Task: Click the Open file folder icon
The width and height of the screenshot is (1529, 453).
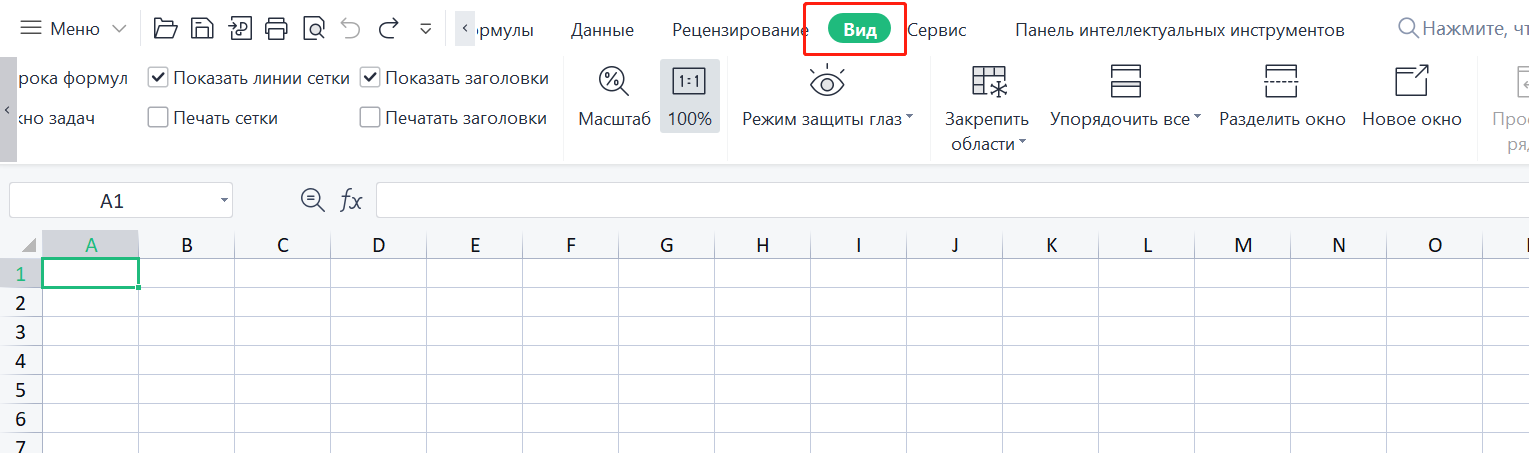Action: (x=165, y=29)
